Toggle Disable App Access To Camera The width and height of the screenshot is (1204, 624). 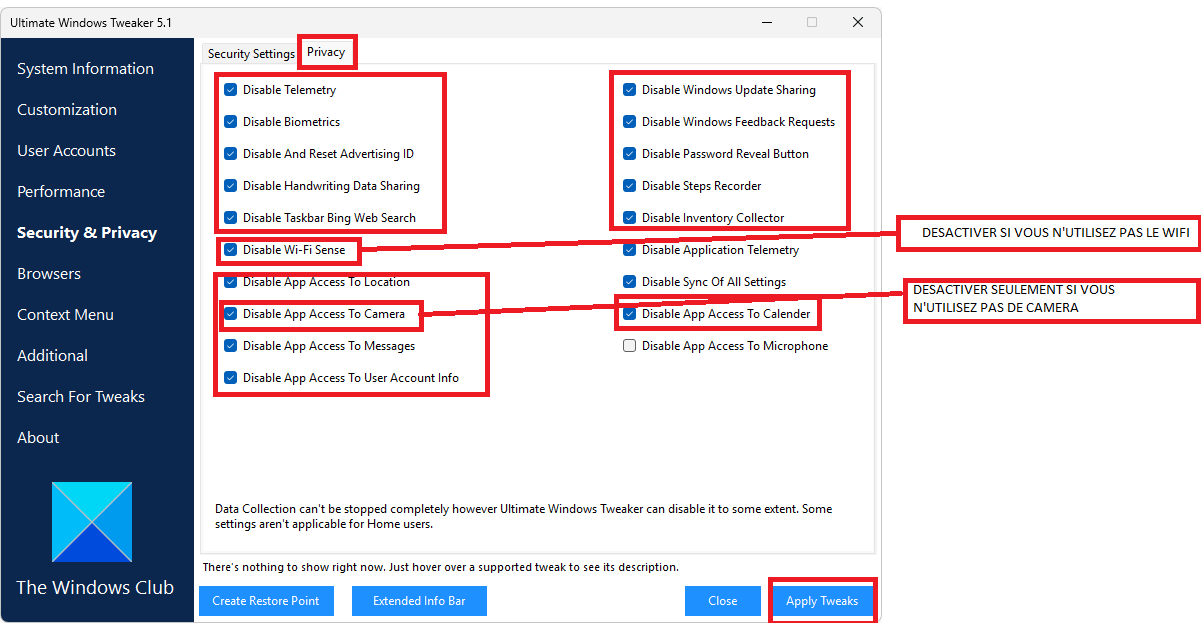[231, 314]
